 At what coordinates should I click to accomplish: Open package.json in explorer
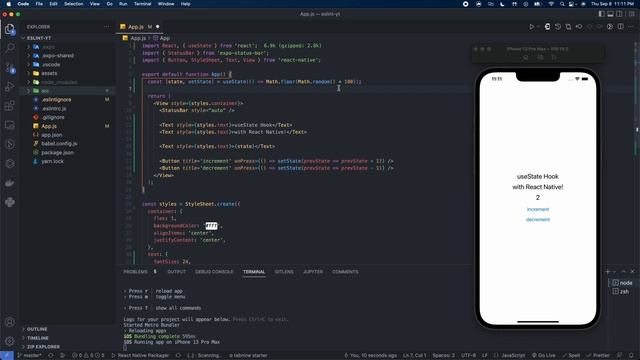[x=58, y=153]
